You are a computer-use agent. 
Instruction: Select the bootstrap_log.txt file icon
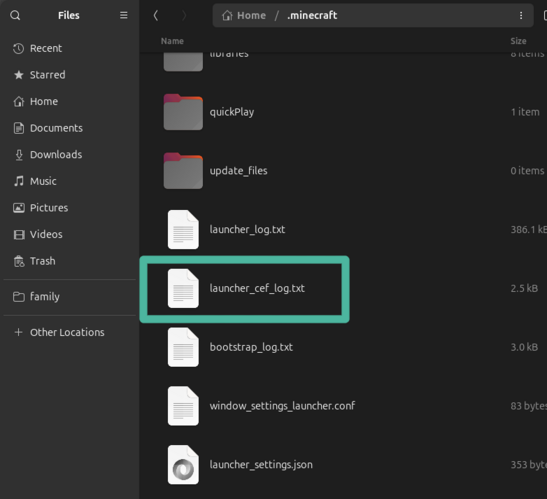pos(183,347)
